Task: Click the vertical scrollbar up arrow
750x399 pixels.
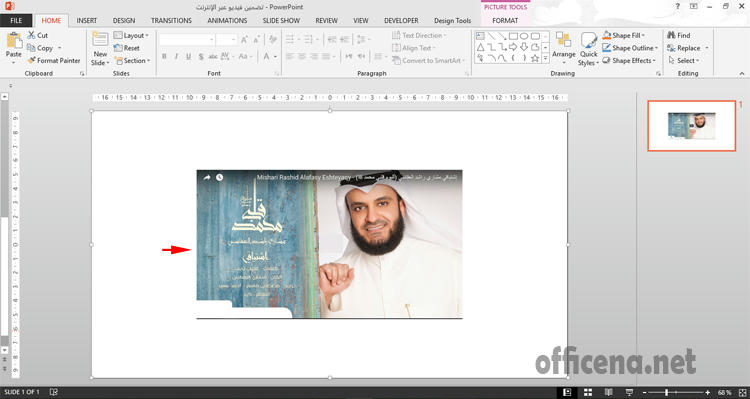Action: coord(4,96)
